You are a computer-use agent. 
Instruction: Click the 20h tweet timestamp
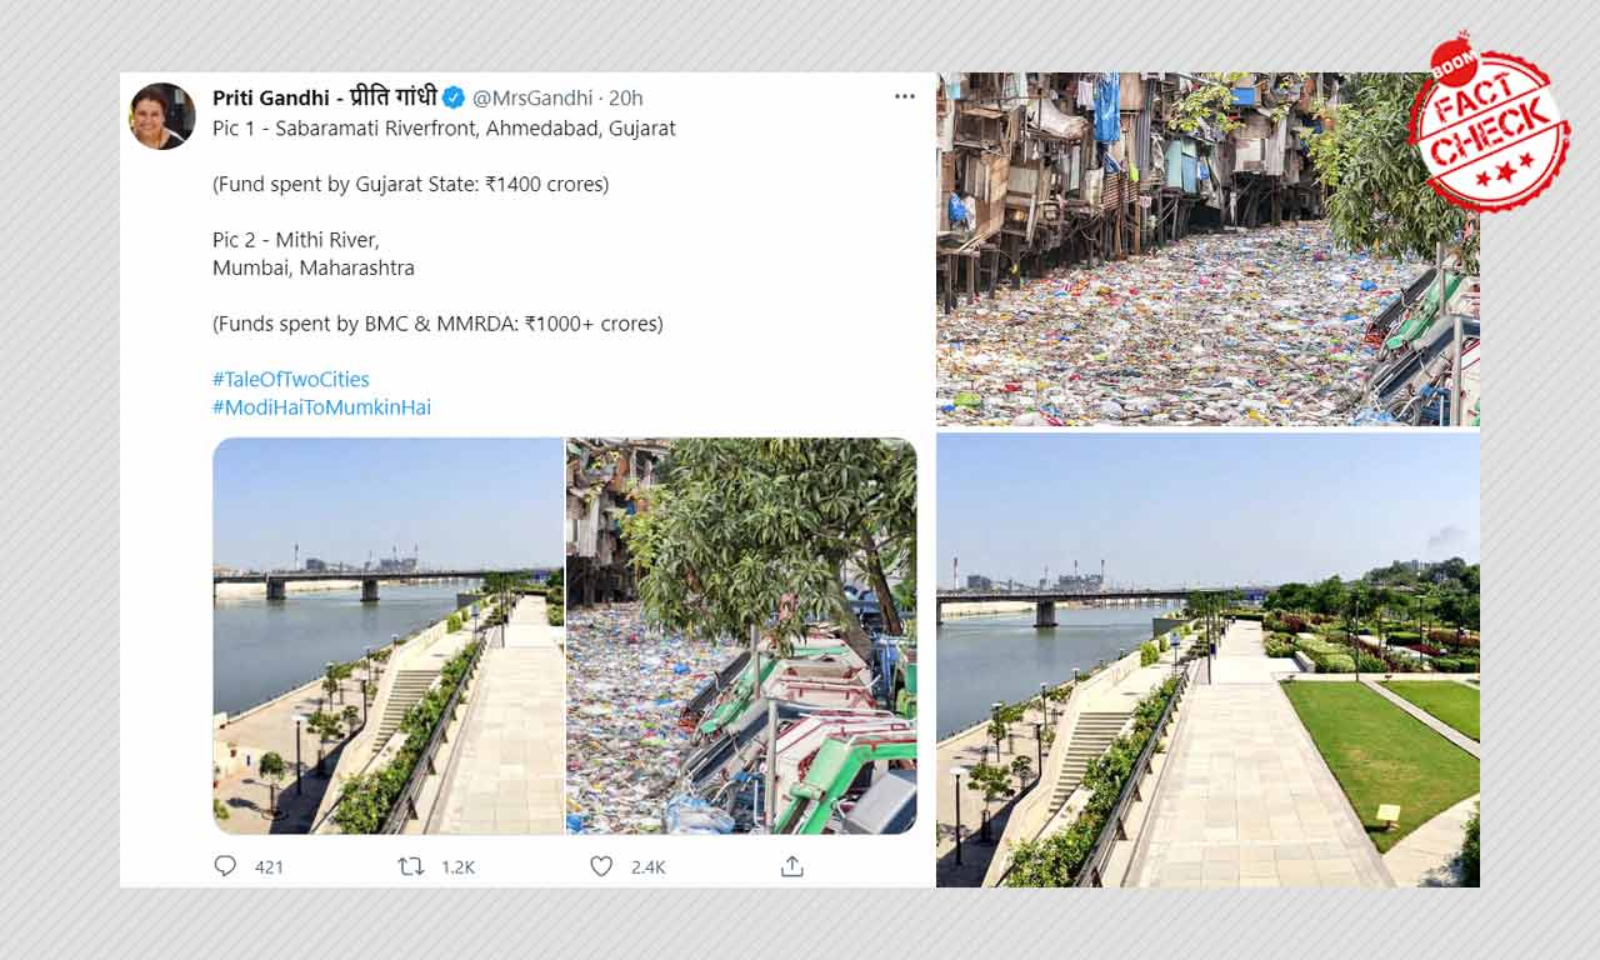626,98
